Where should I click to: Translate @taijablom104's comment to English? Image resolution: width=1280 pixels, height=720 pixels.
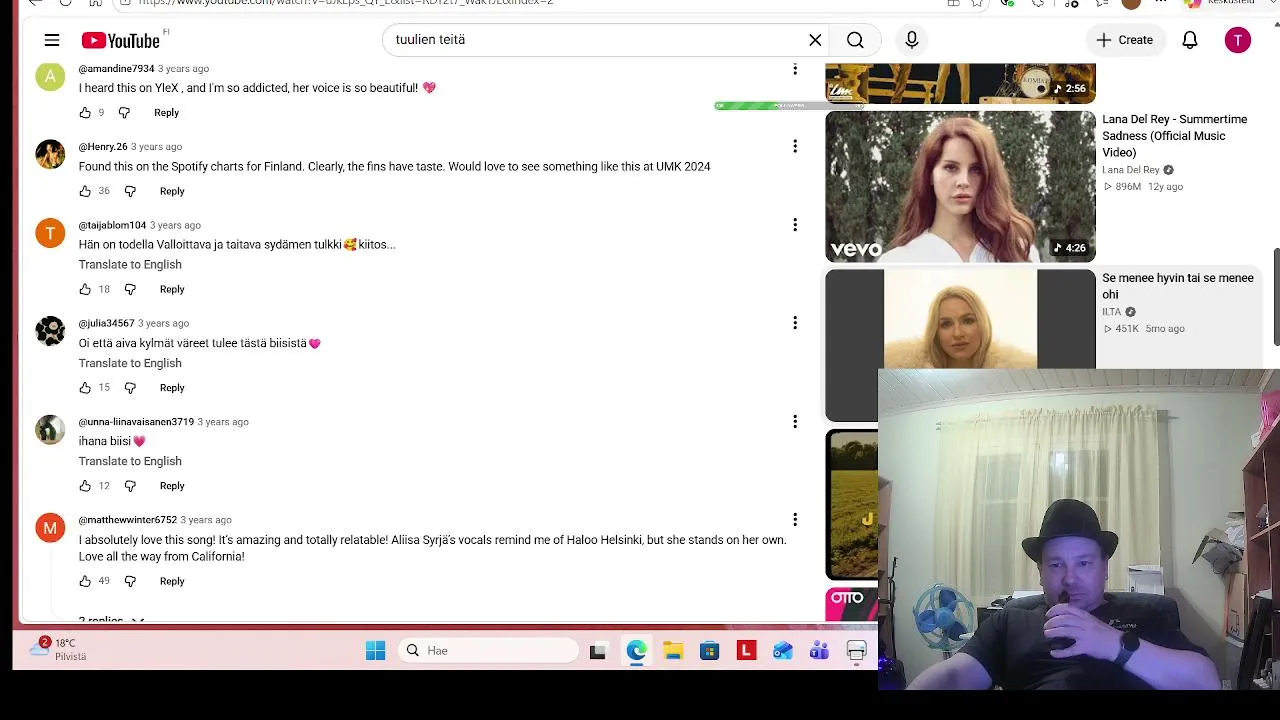pos(130,265)
